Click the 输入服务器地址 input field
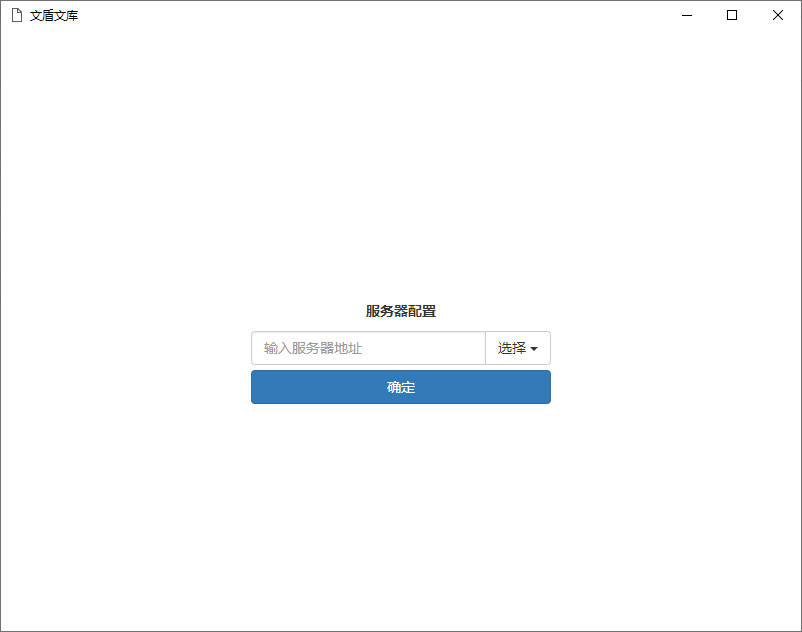 368,348
